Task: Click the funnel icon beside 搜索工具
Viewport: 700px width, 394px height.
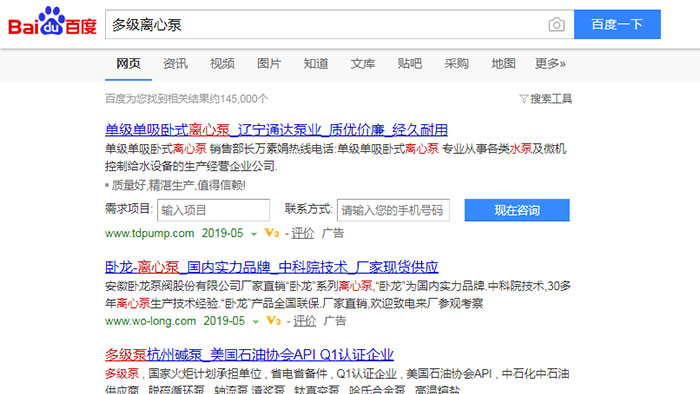Action: point(524,99)
